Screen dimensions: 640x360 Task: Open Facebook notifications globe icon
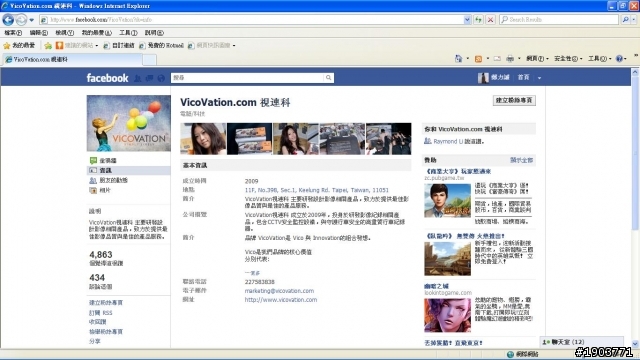(161, 78)
